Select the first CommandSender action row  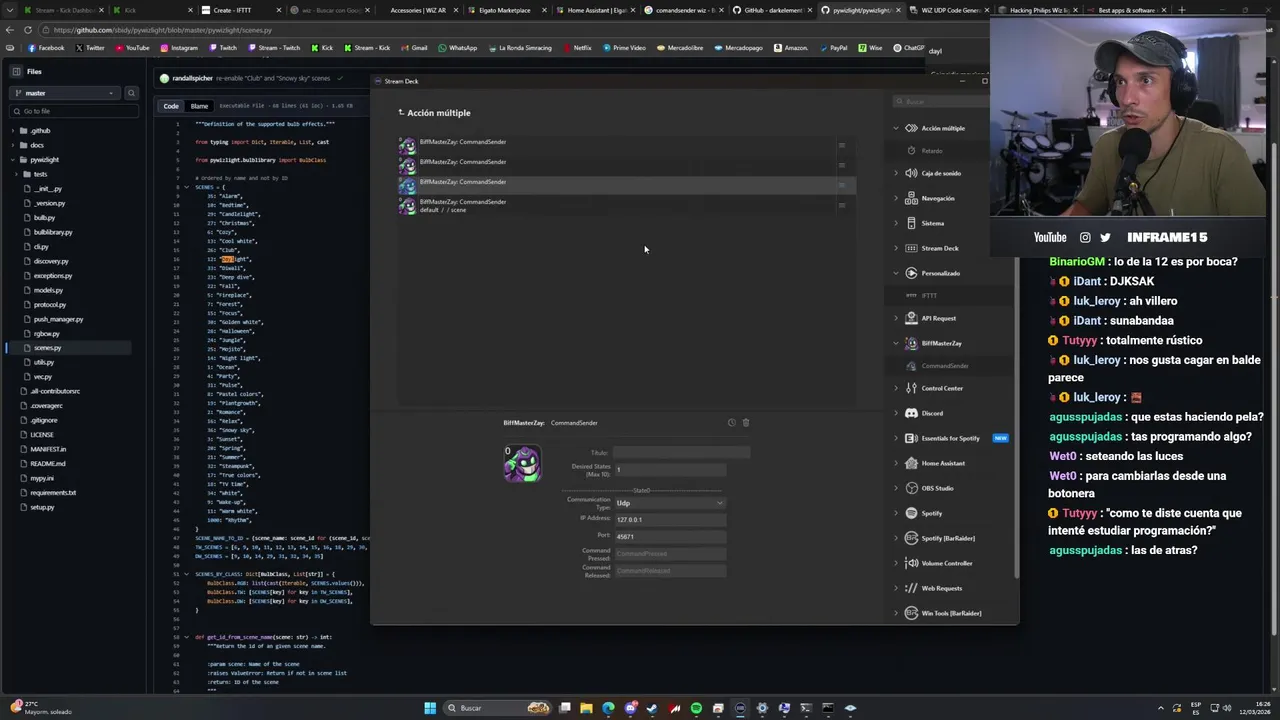point(625,145)
